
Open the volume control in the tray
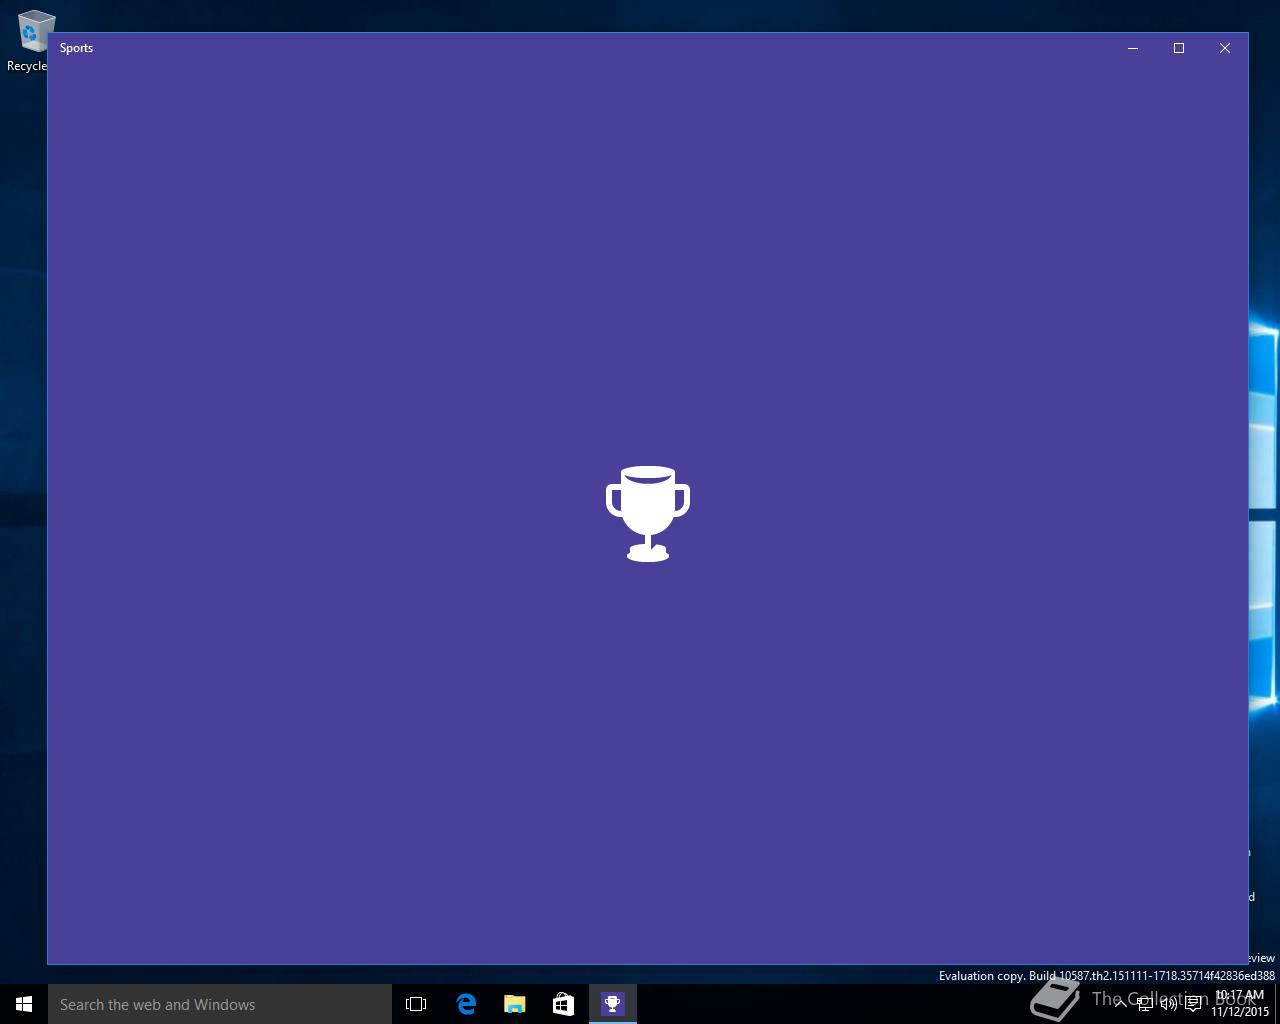tap(1168, 1004)
